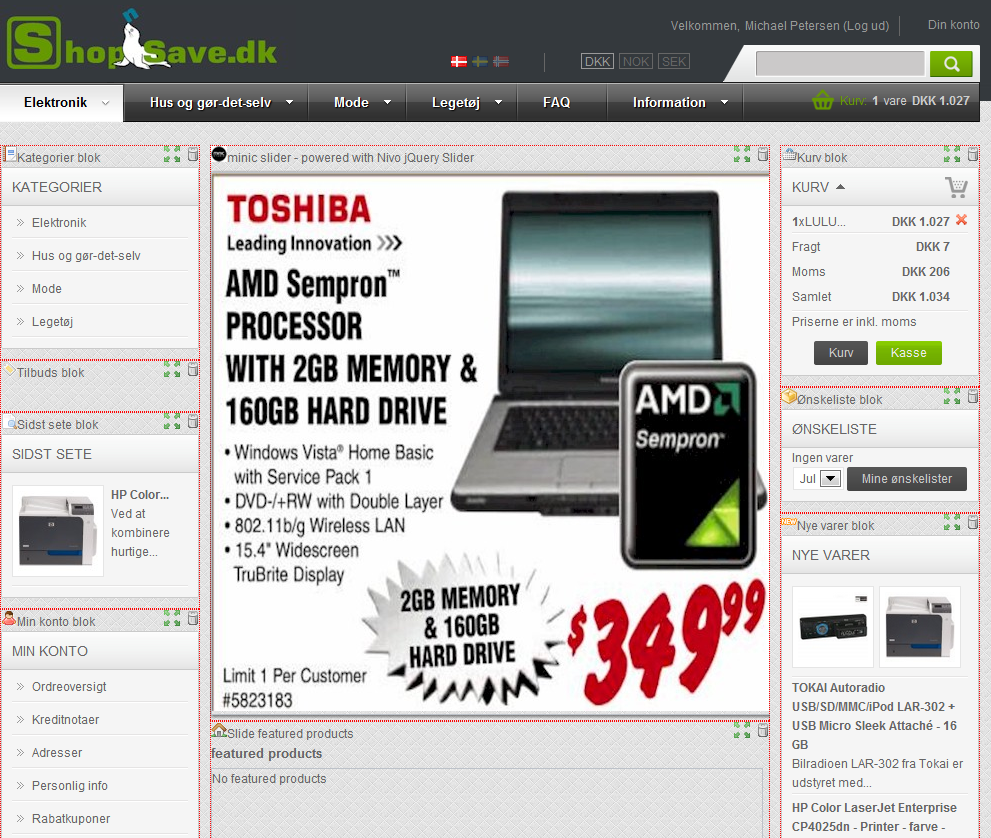Delete Kurv blok via trash icon
991x838 pixels.
pos(973,154)
